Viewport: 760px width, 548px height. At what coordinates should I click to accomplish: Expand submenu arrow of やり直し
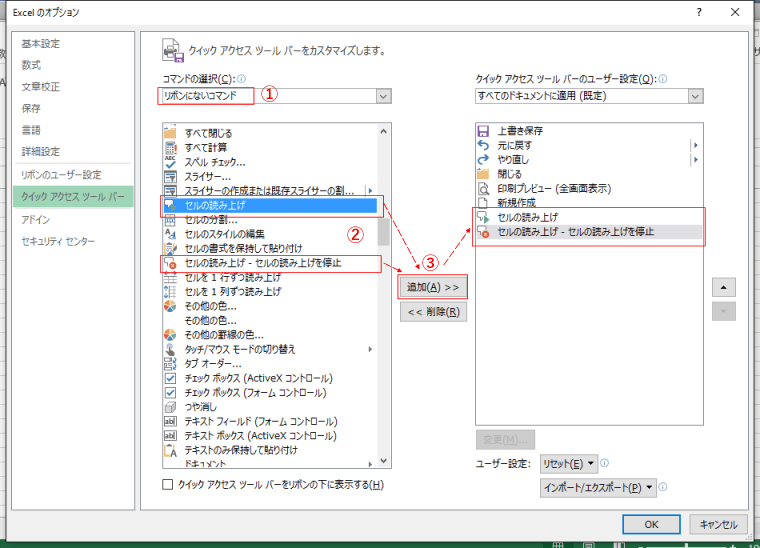point(696,159)
